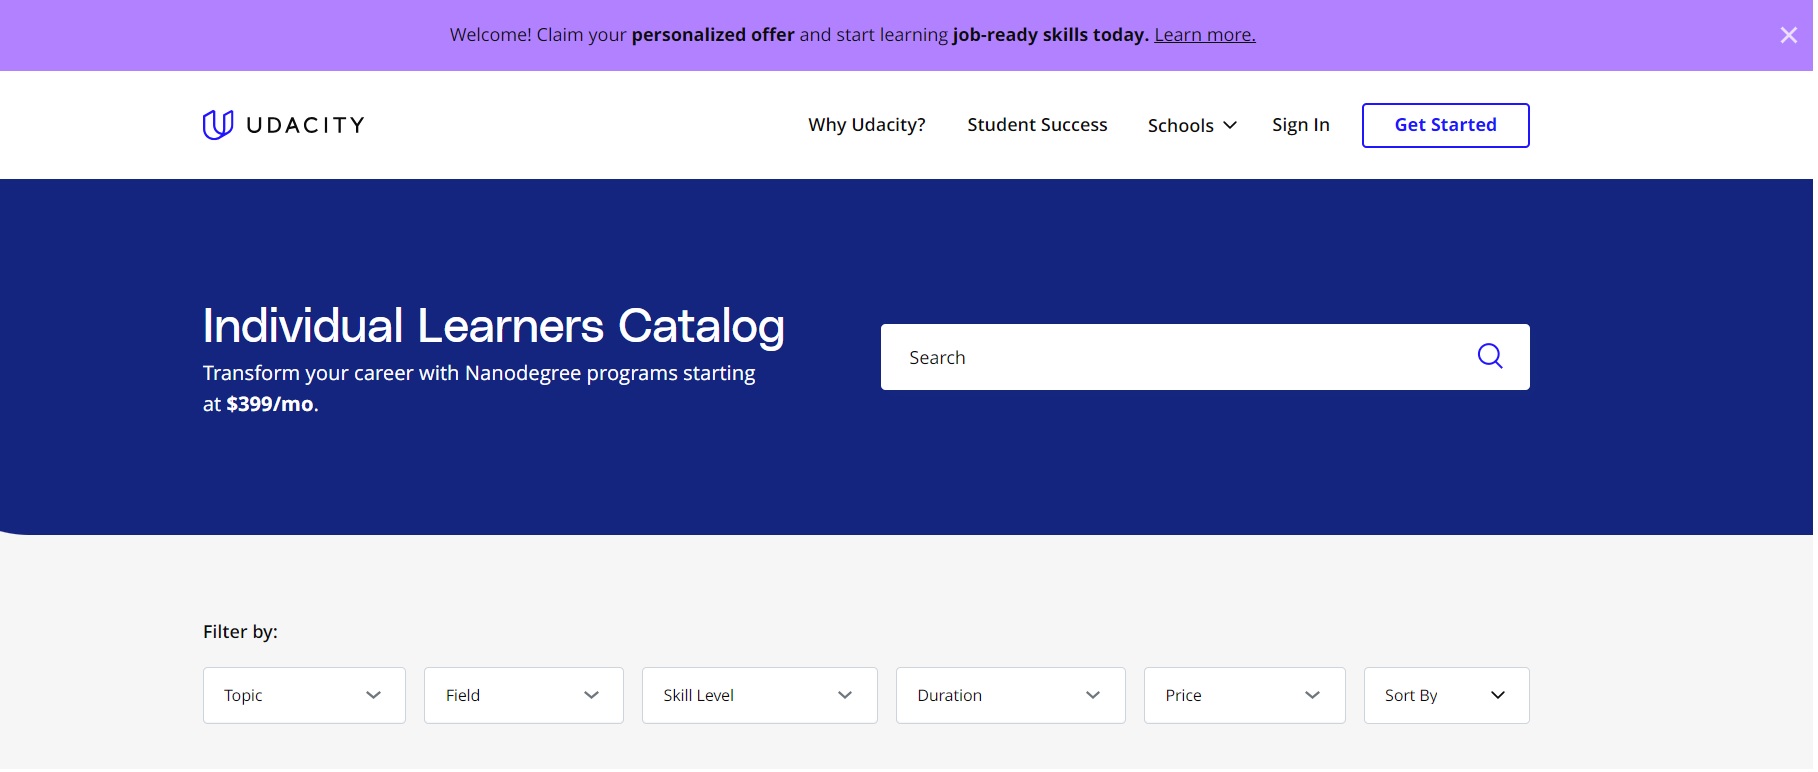Expand the Skill Level filter dropdown
The height and width of the screenshot is (772, 1818).
[761, 697]
